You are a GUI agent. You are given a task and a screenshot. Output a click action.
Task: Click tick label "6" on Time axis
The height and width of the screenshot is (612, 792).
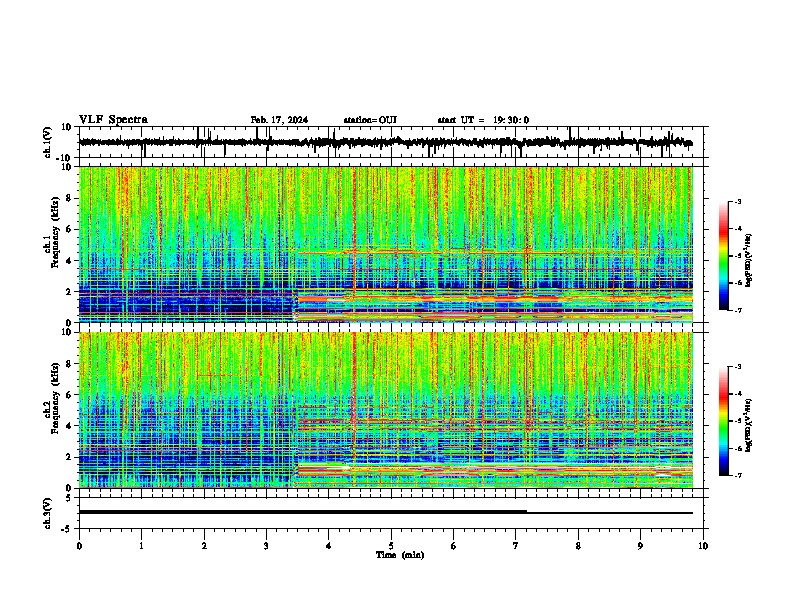click(x=454, y=546)
